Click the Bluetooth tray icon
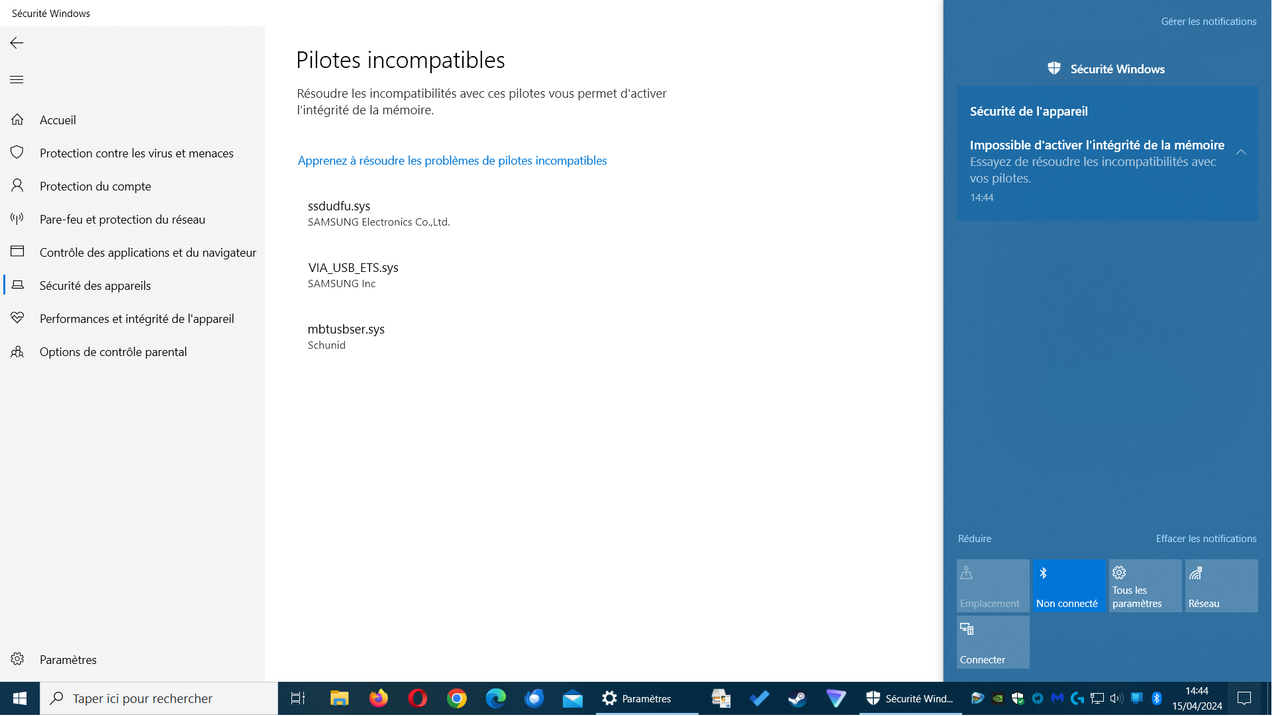Viewport: 1280px width, 716px height. [x=1157, y=699]
